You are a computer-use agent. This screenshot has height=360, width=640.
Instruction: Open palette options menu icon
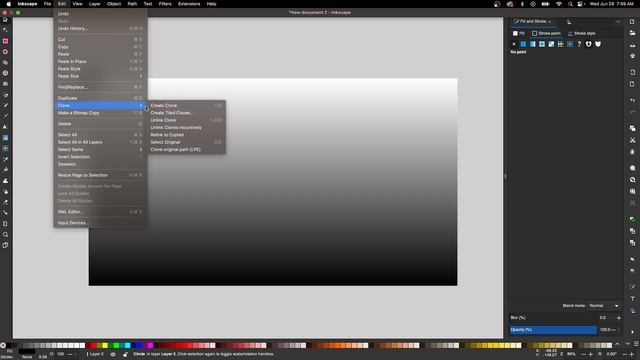(636, 344)
